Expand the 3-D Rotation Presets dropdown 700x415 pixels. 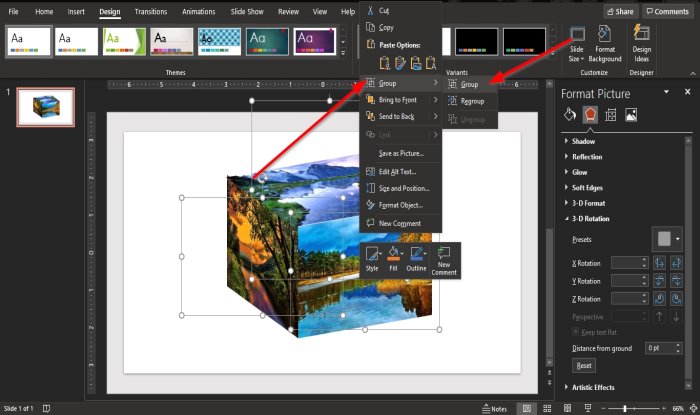pyautogui.click(x=666, y=239)
